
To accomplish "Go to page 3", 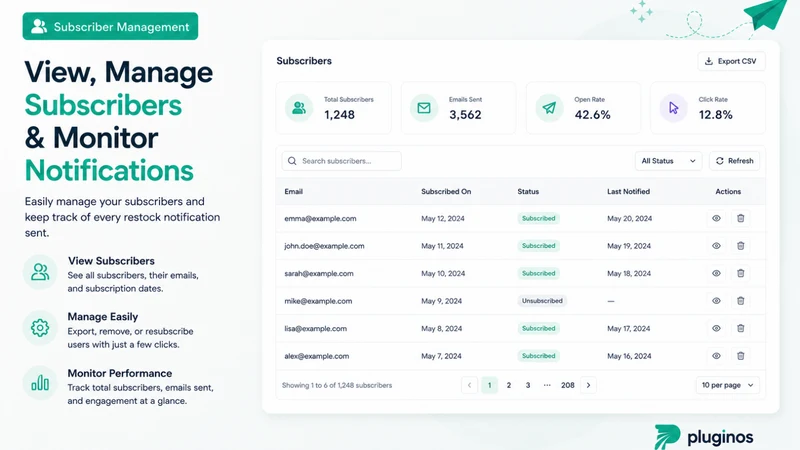I will 528,385.
